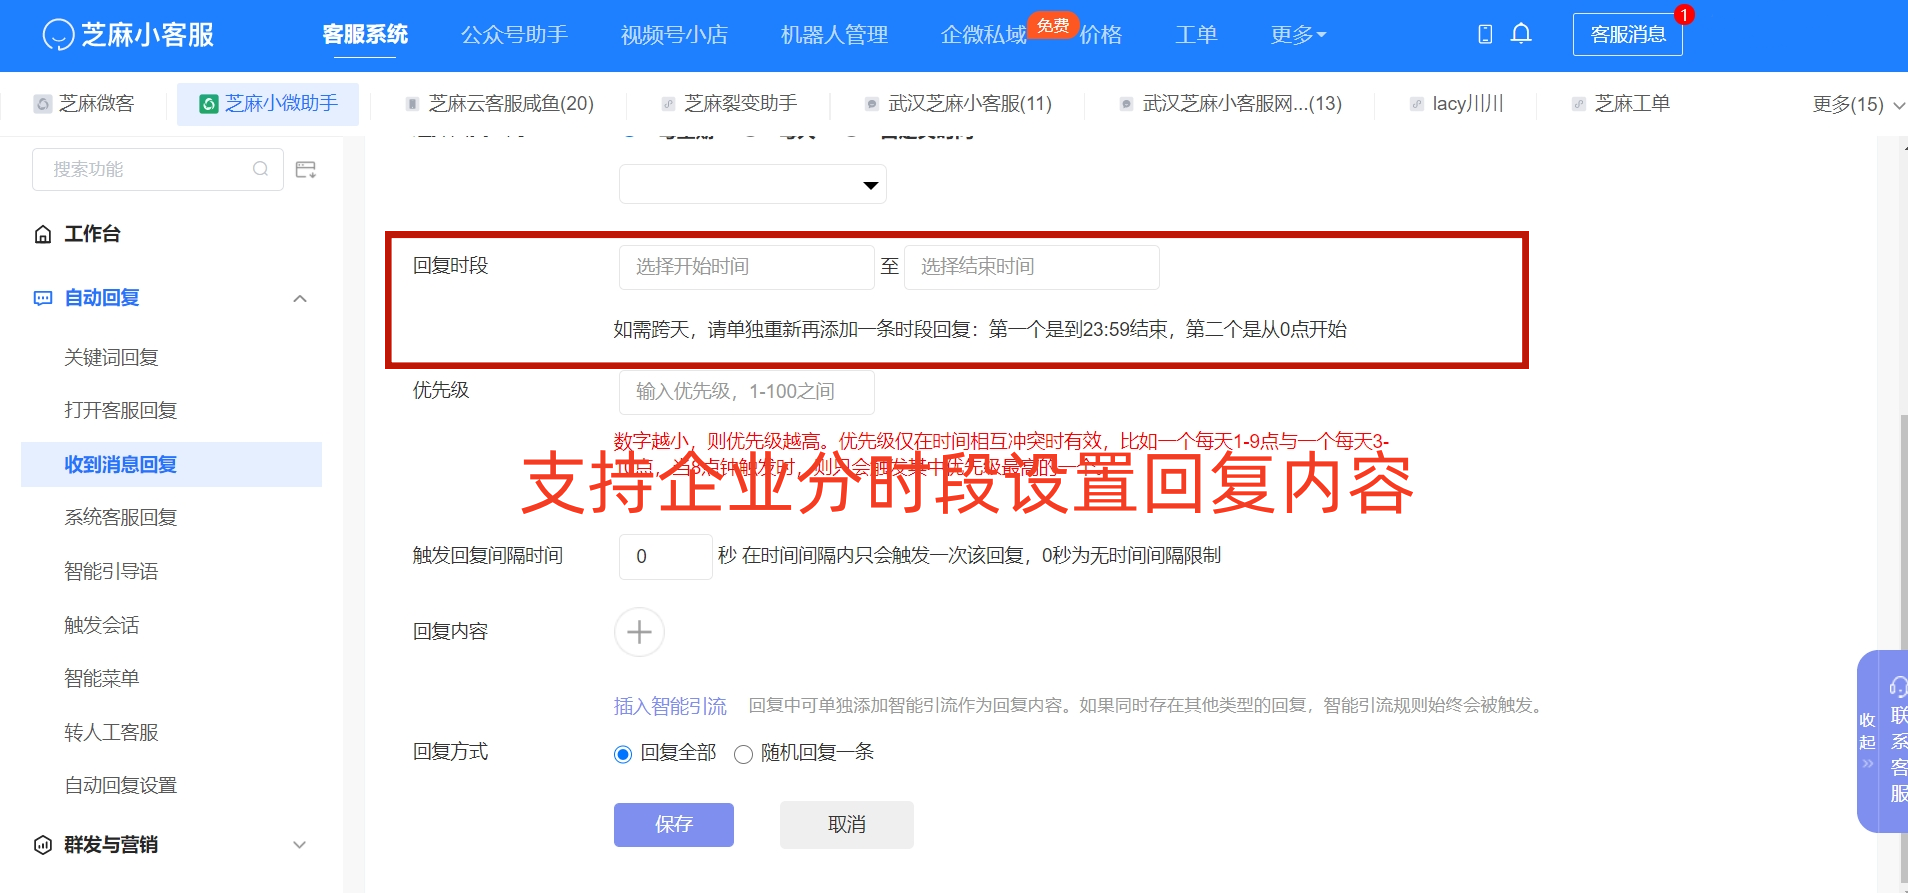Open 自动回复设置 in sidebar
Viewport: 1908px width, 893px height.
[121, 786]
